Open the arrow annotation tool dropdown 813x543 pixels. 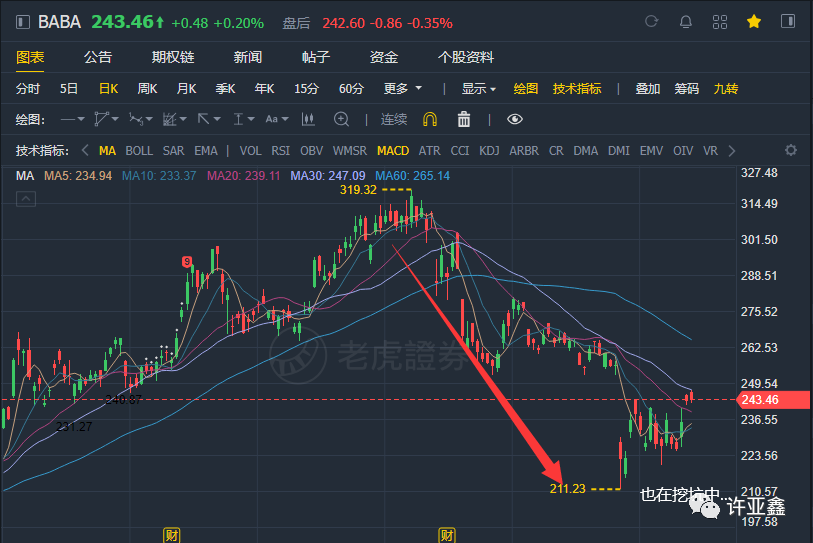click(209, 119)
